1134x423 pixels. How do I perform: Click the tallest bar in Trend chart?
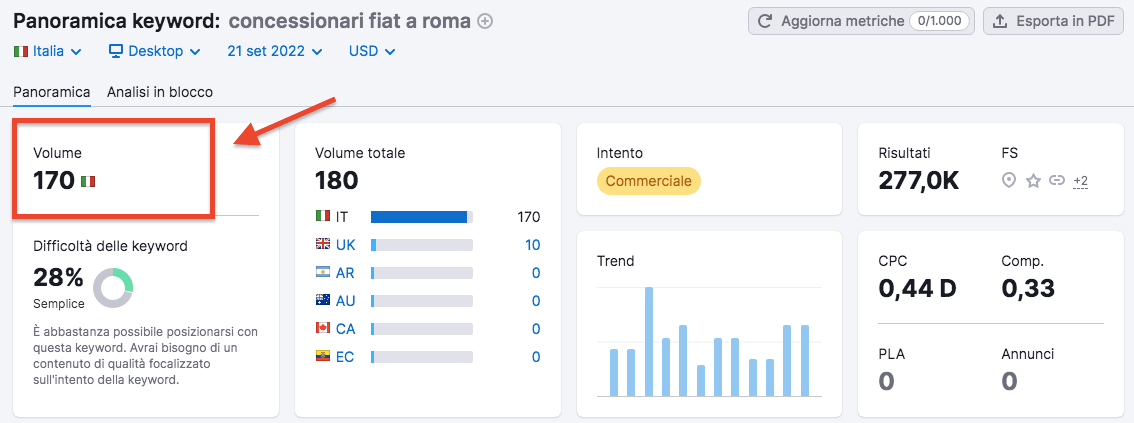(x=649, y=341)
